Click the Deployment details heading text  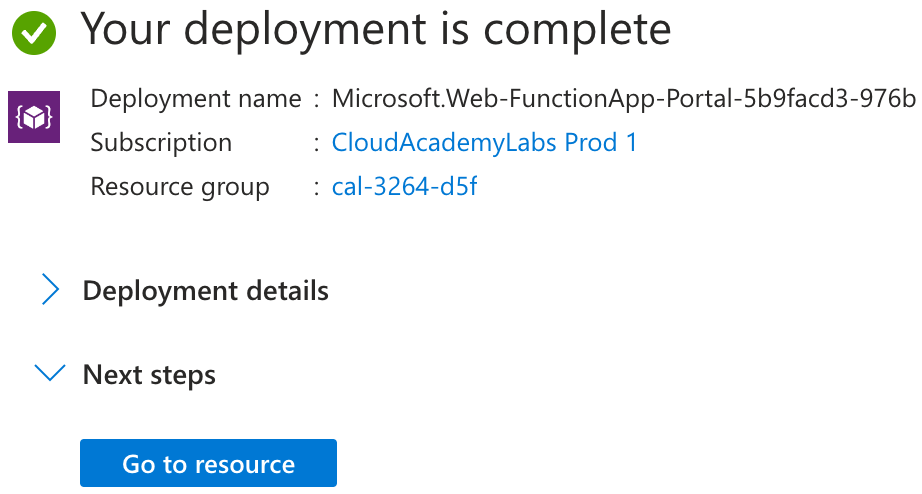[205, 291]
